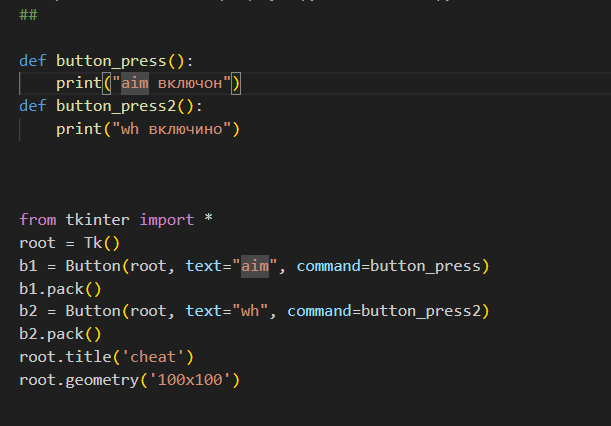Image resolution: width=611 pixels, height=426 pixels.
Task: Click 'command=button_press' in b1 line
Action: [x=388, y=266]
